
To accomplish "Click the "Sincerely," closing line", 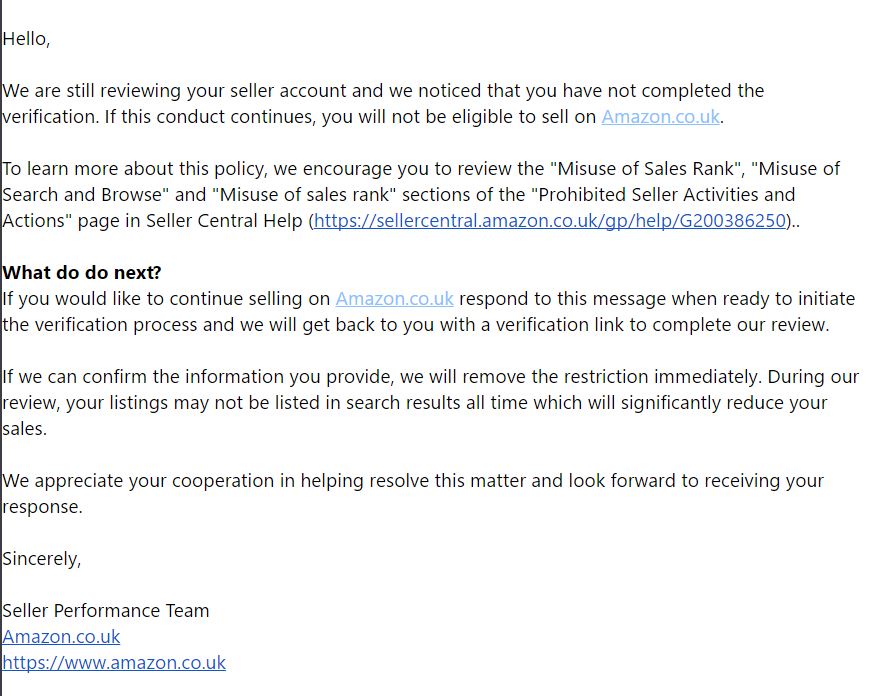I will point(41,559).
